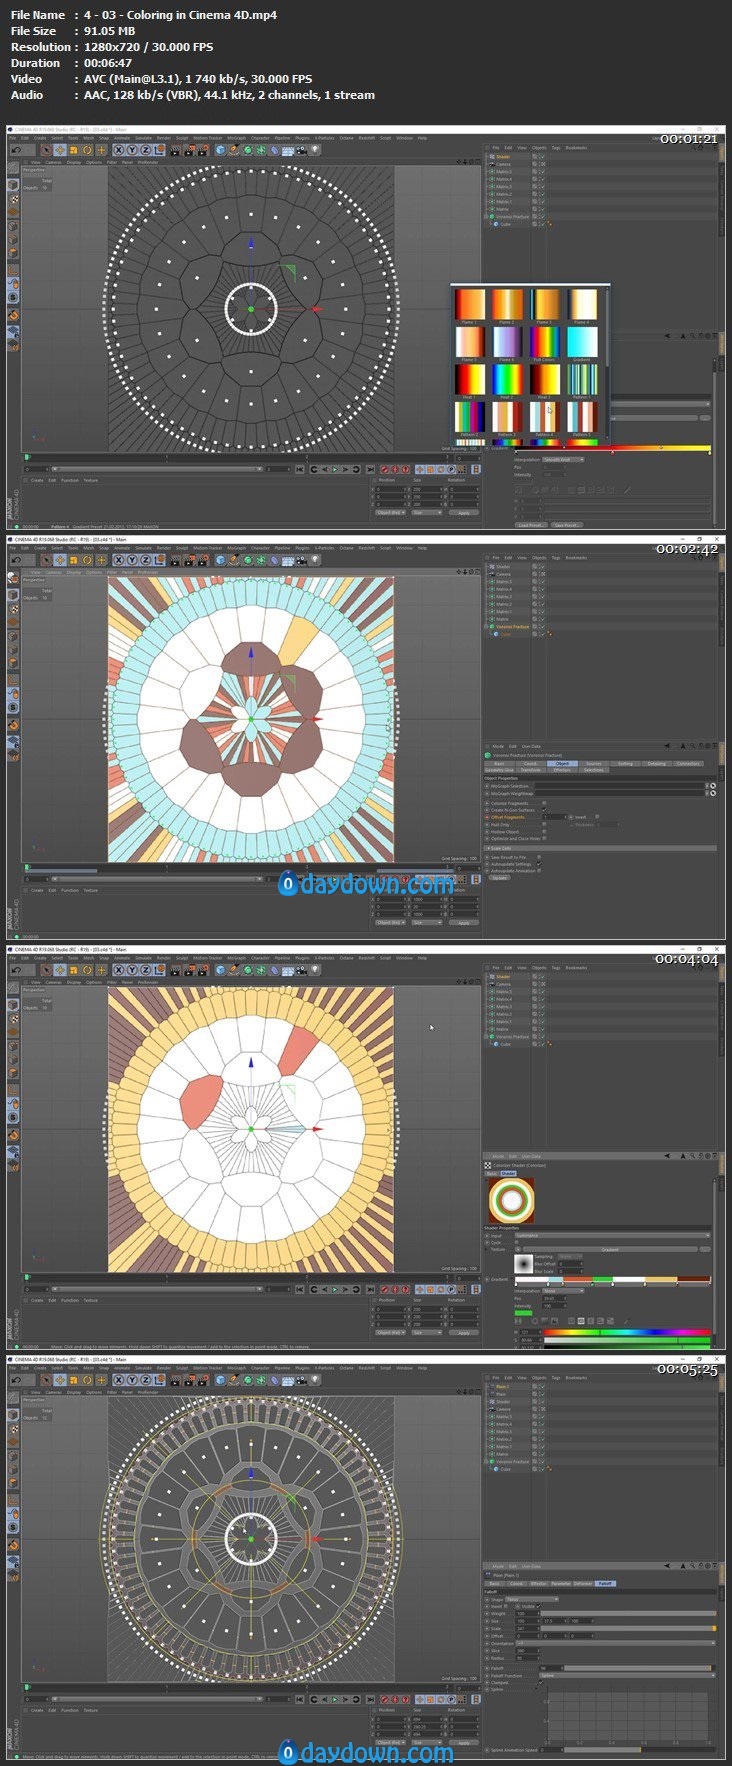The image size is (732, 1766).
Task: Click Save Preset button in 00:01:21 frame
Action: (566, 525)
